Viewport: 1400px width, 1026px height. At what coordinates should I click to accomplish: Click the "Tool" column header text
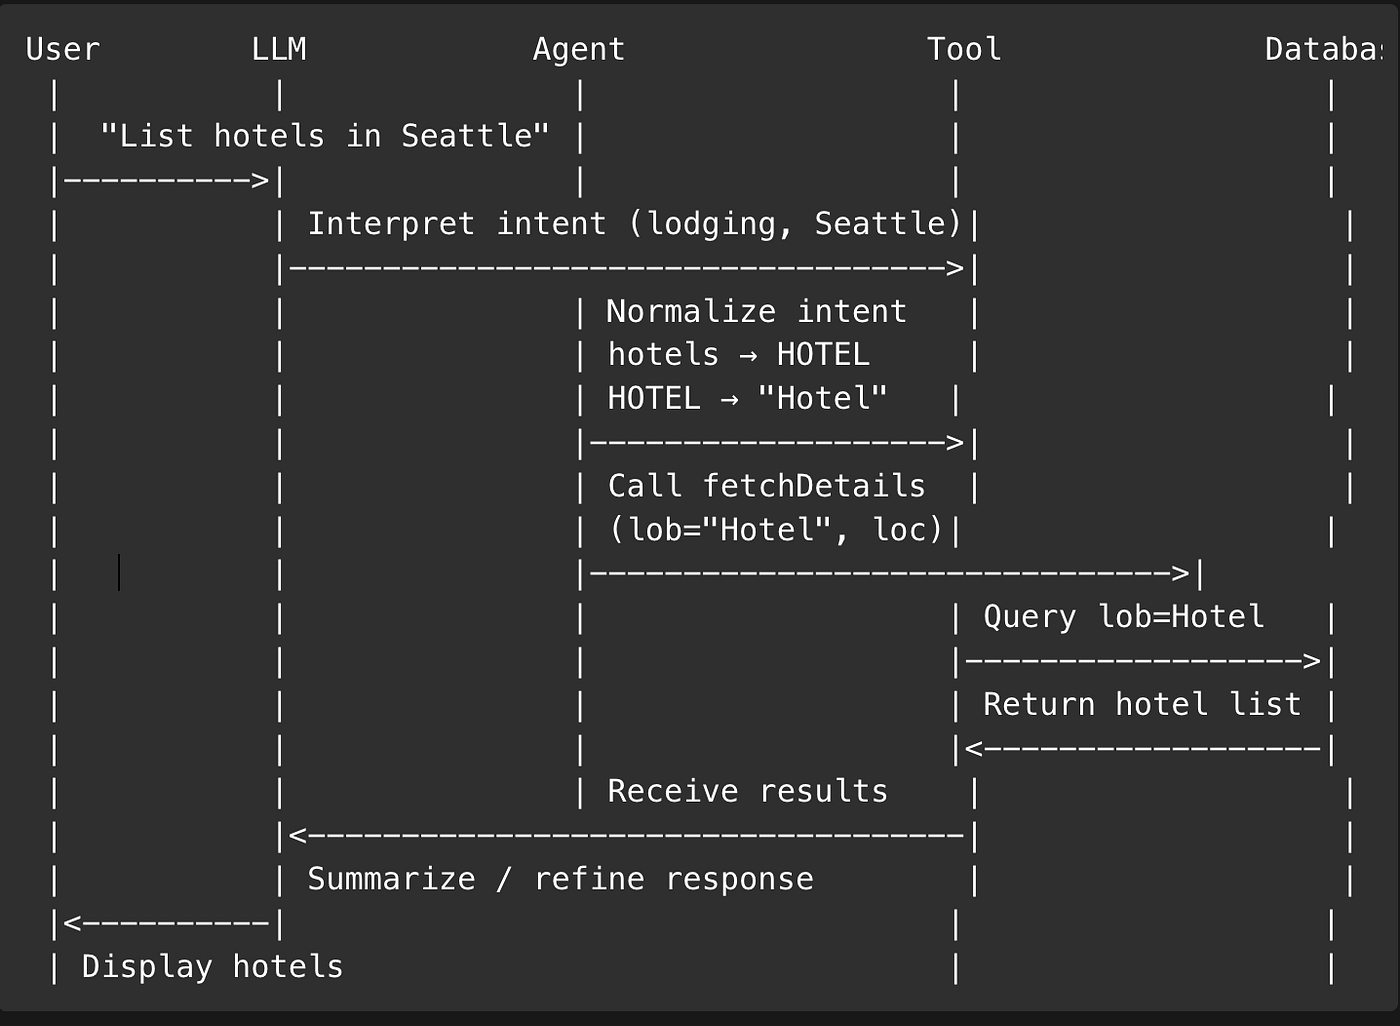point(964,49)
